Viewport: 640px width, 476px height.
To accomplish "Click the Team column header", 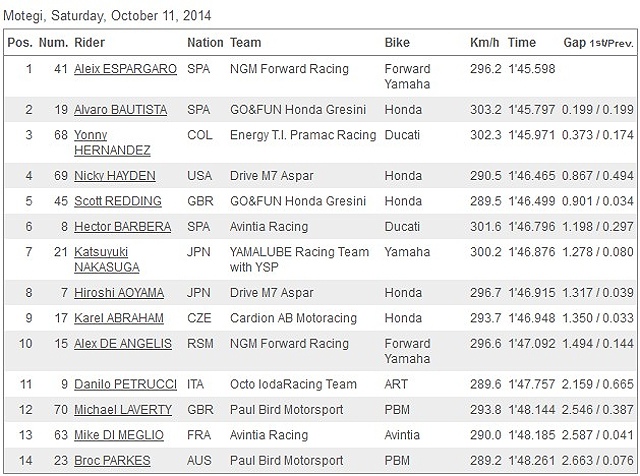I will pos(246,43).
